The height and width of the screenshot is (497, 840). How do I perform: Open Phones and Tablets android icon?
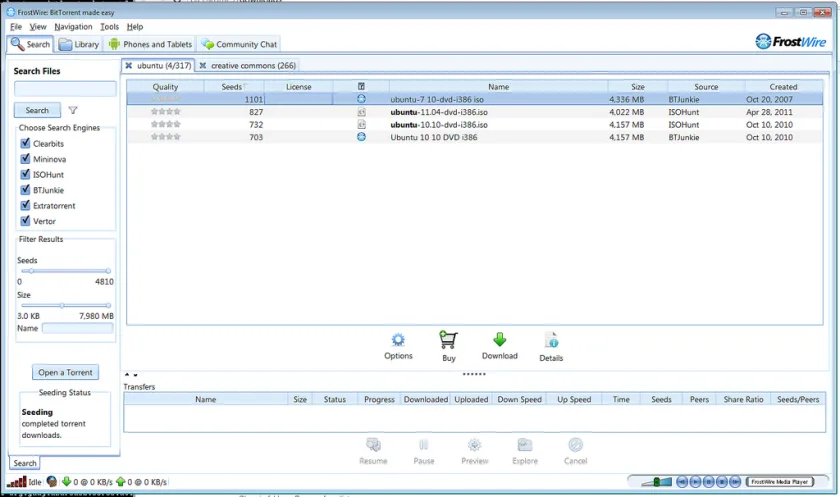[114, 44]
